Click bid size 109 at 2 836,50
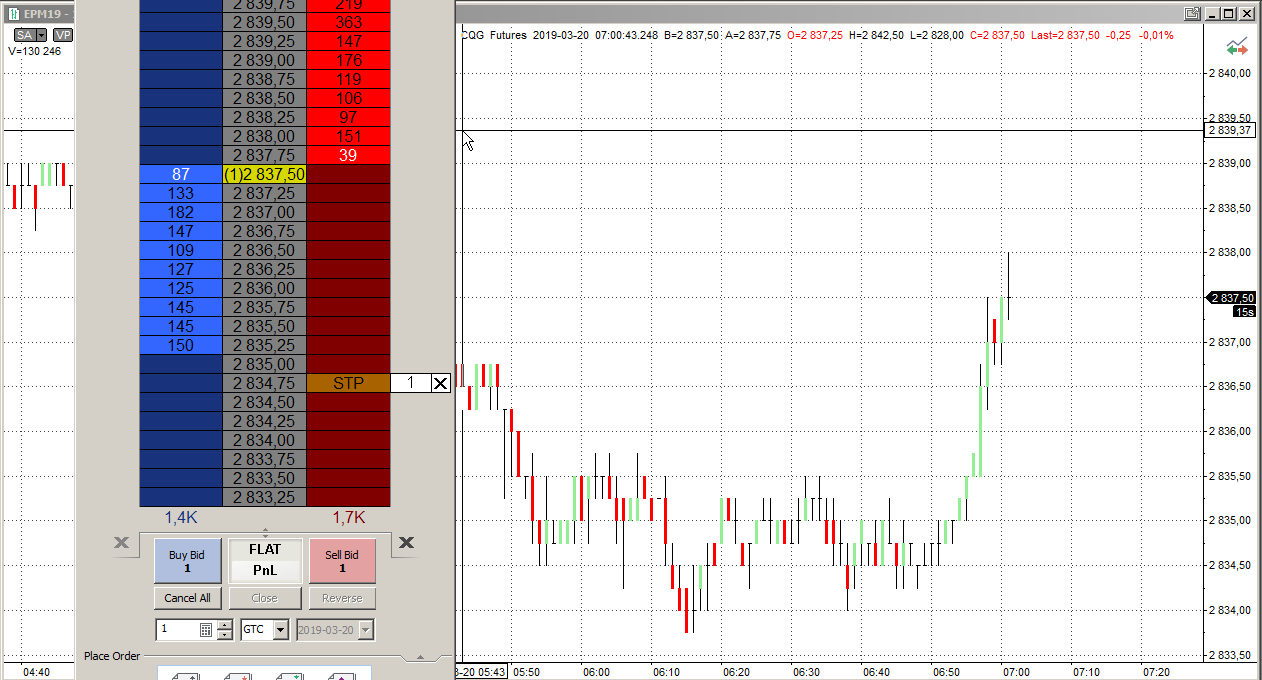The width and height of the screenshot is (1262, 680). click(181, 250)
